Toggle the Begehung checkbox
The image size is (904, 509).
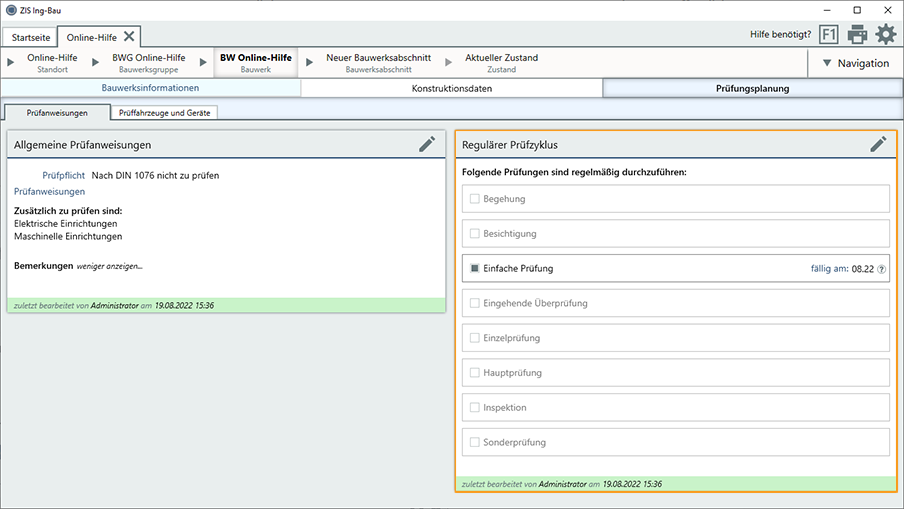(475, 199)
